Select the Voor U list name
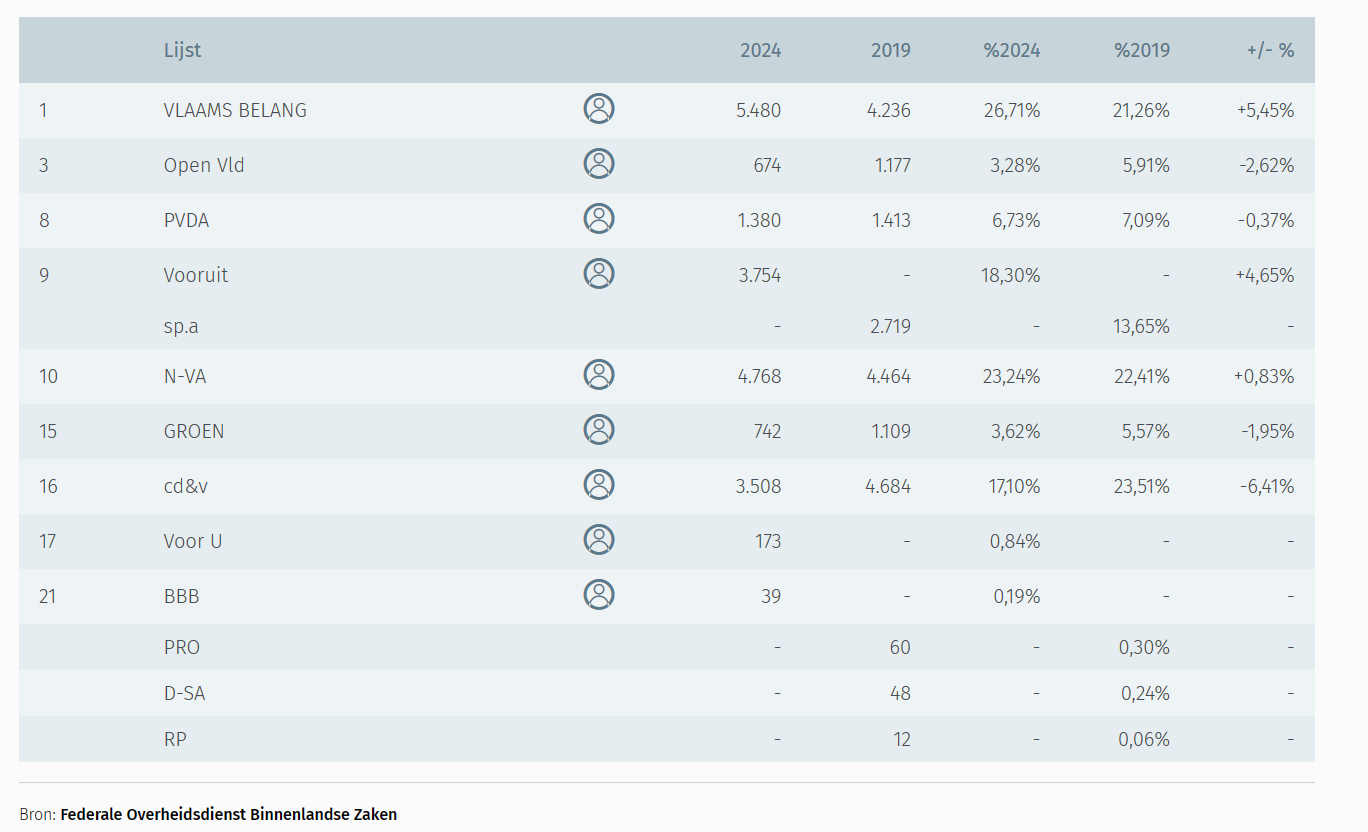Image resolution: width=1368 pixels, height=832 pixels. [x=193, y=542]
